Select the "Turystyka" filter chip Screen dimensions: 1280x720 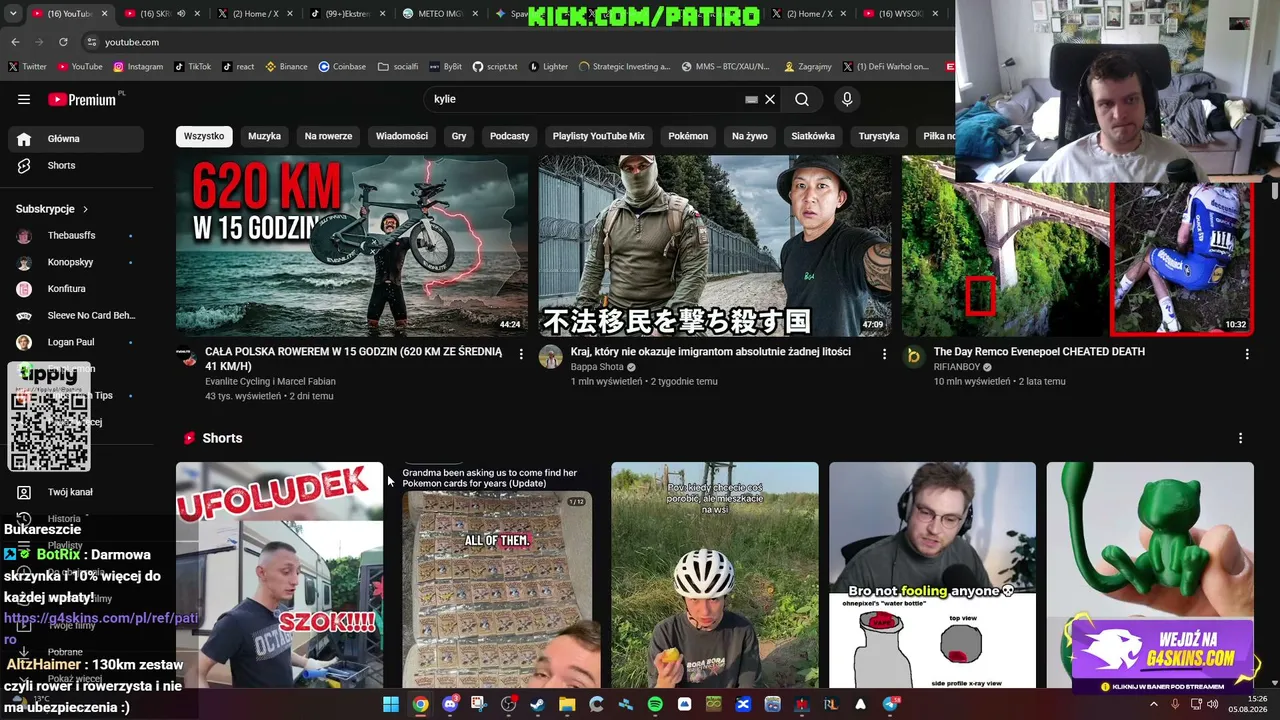879,136
